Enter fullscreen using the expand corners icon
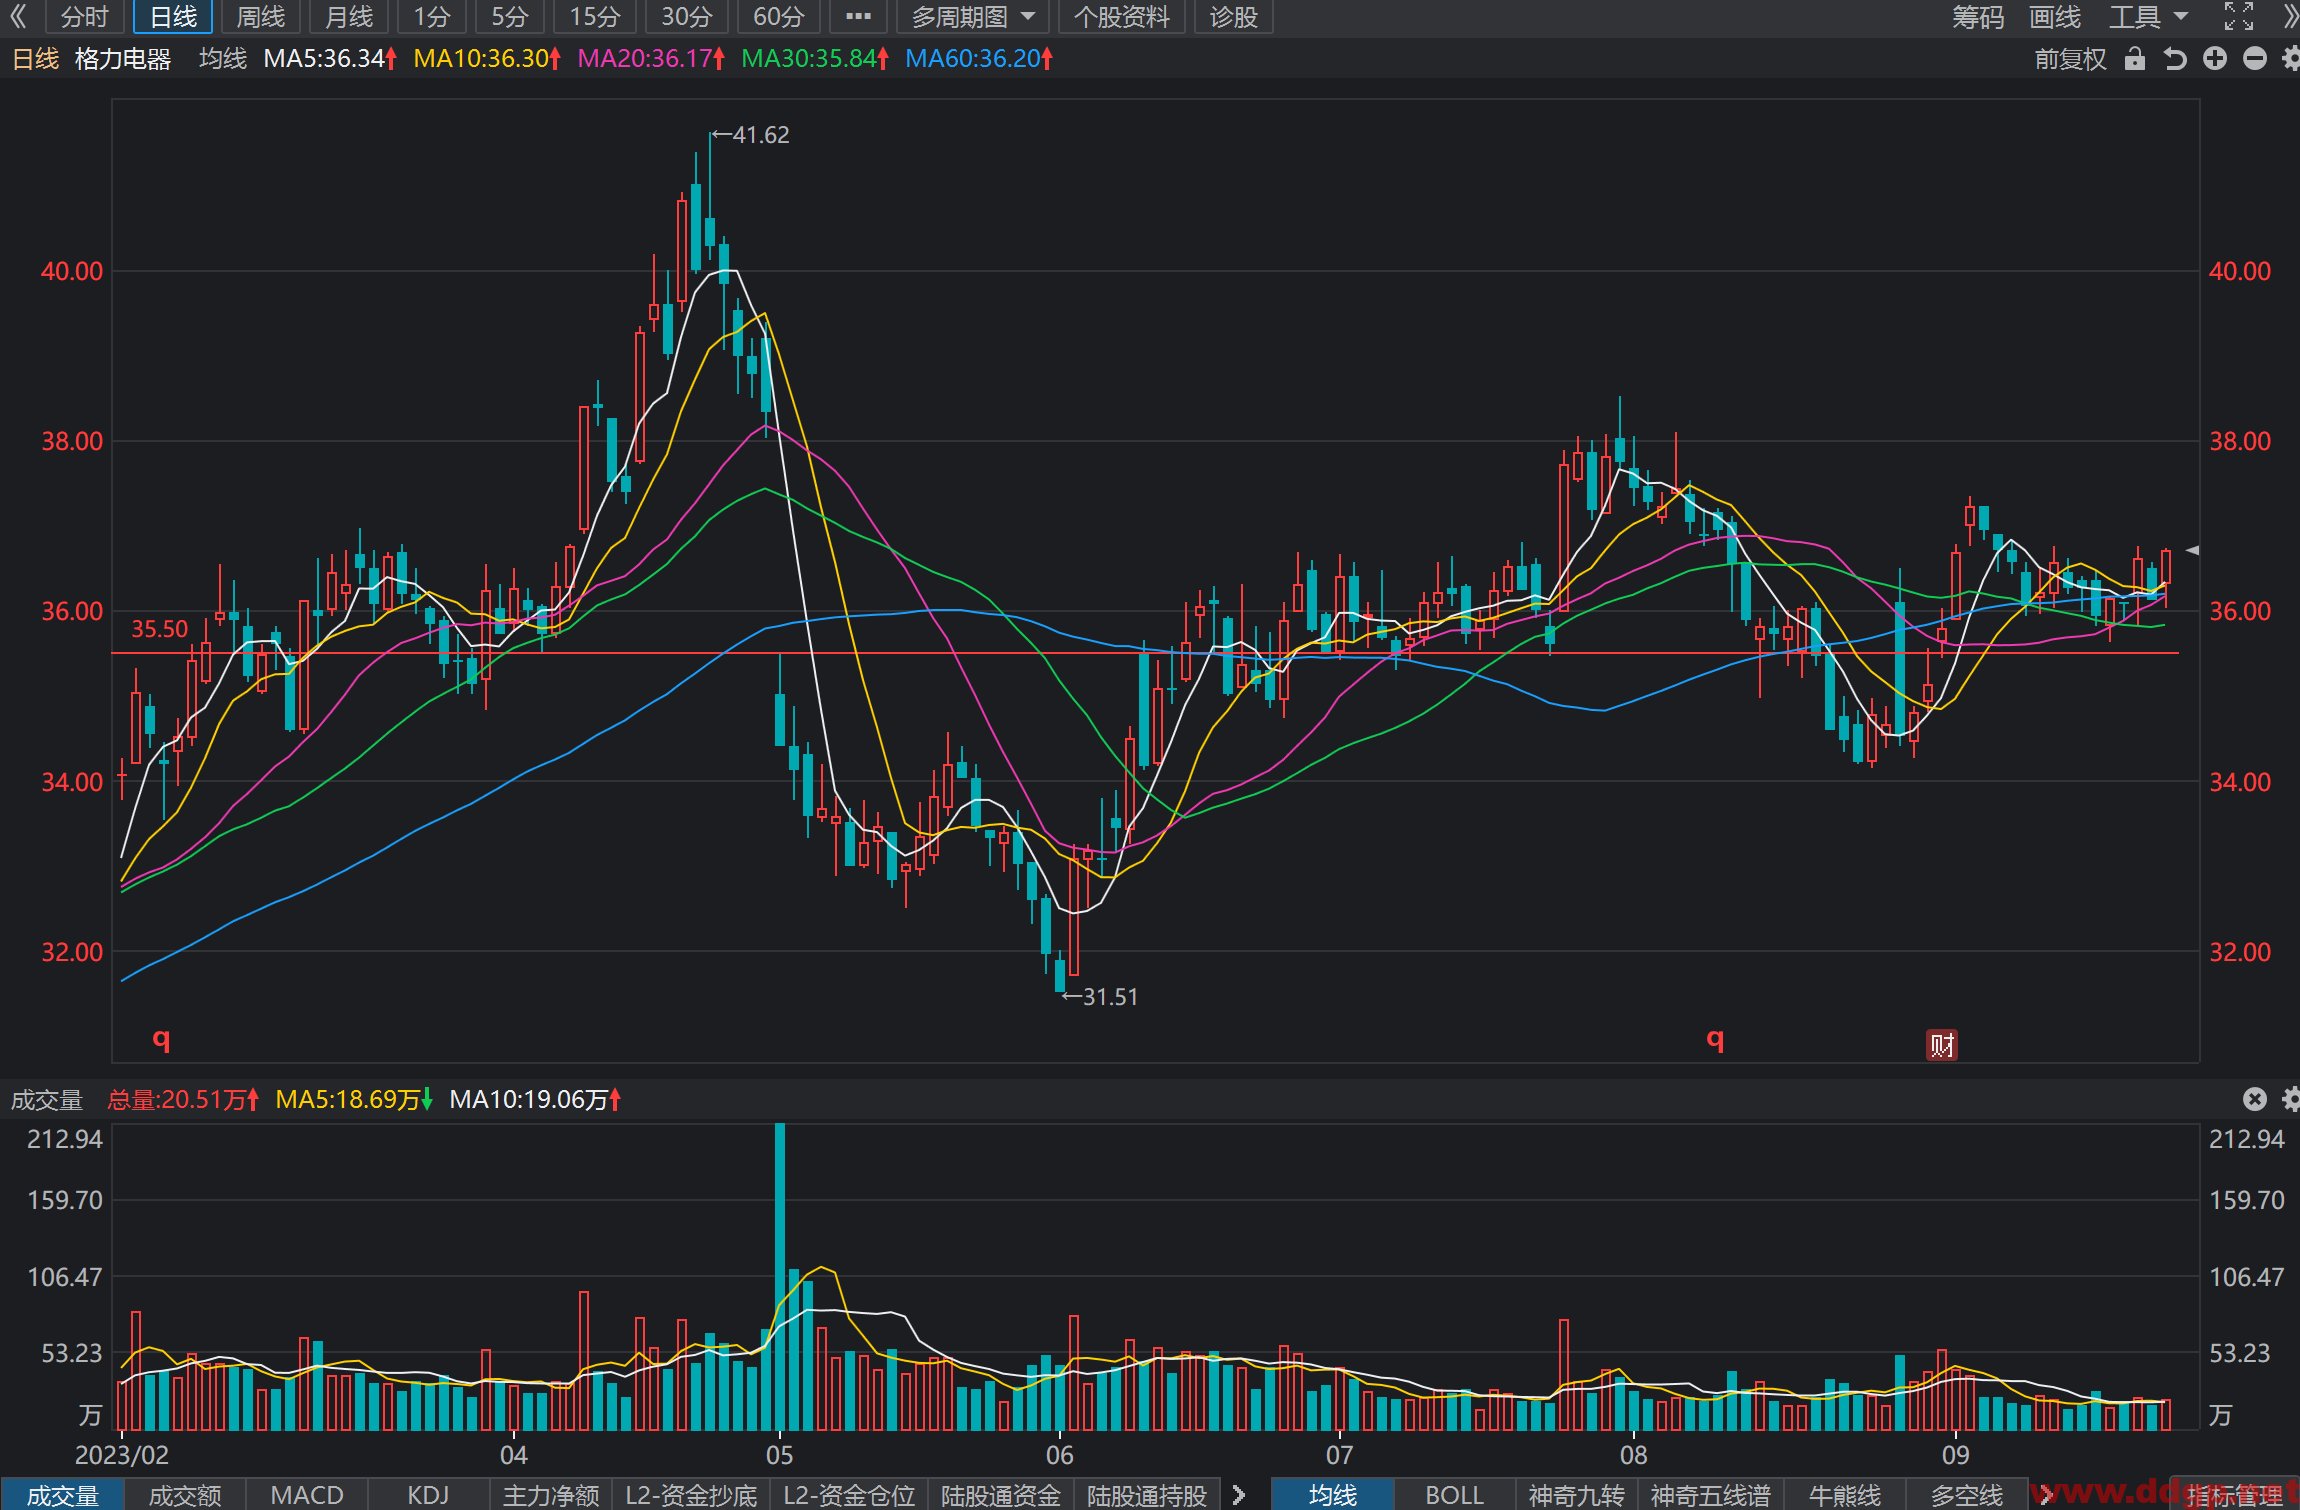This screenshot has height=1510, width=2300. 2239,16
